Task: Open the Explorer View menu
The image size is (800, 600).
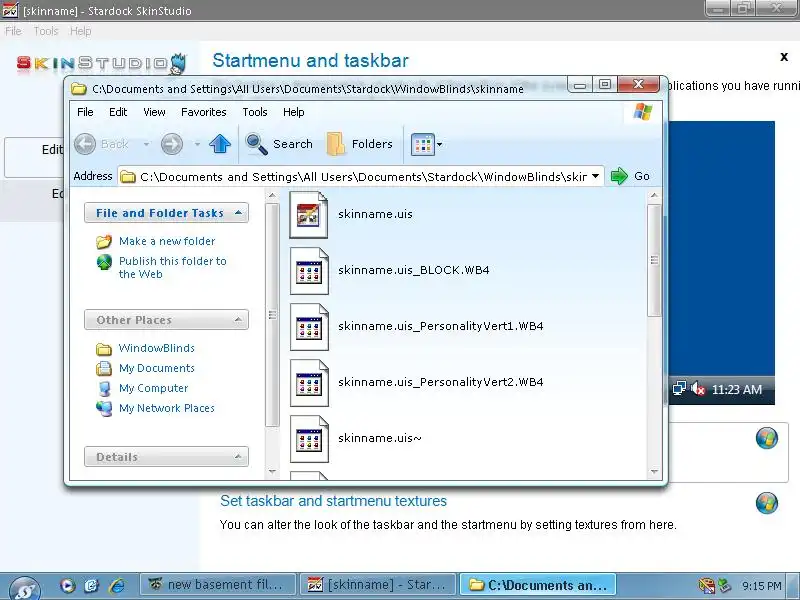Action: [x=154, y=112]
